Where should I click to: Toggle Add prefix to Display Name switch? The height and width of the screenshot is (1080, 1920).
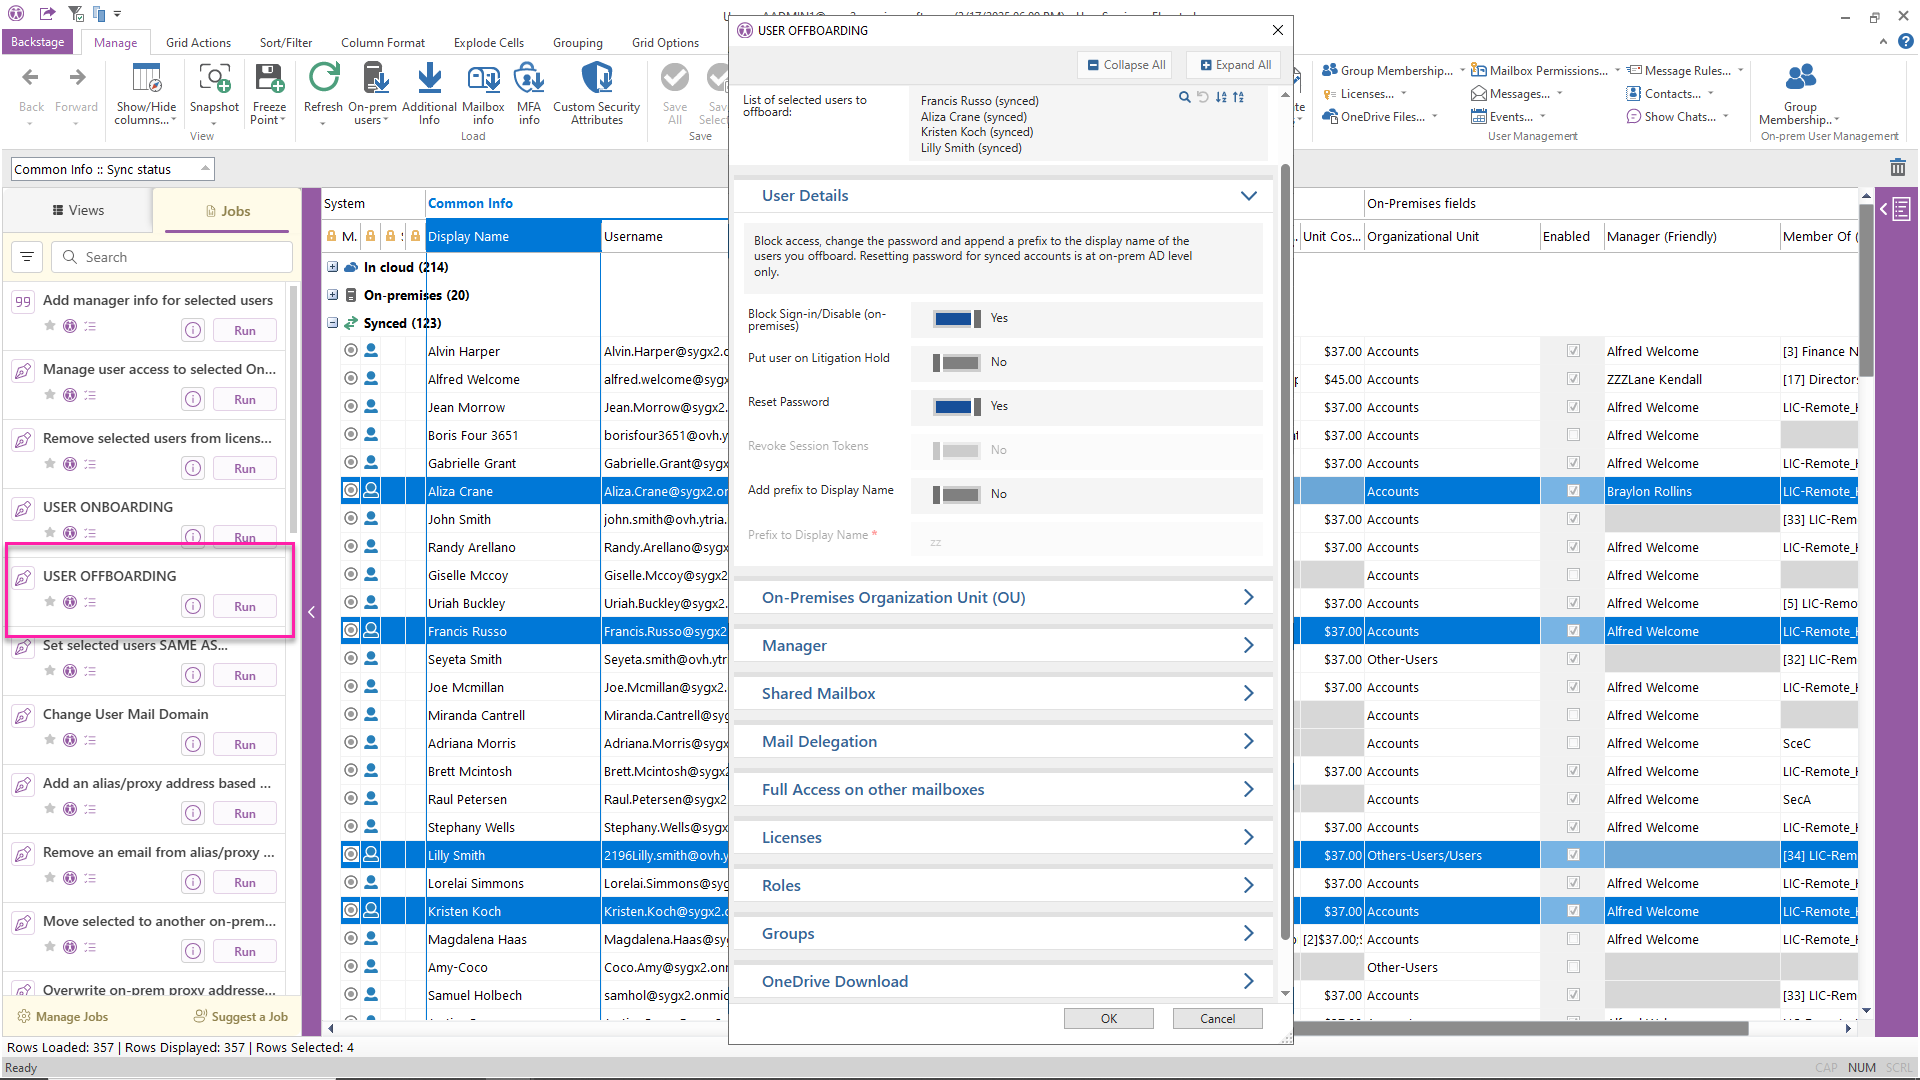point(957,494)
